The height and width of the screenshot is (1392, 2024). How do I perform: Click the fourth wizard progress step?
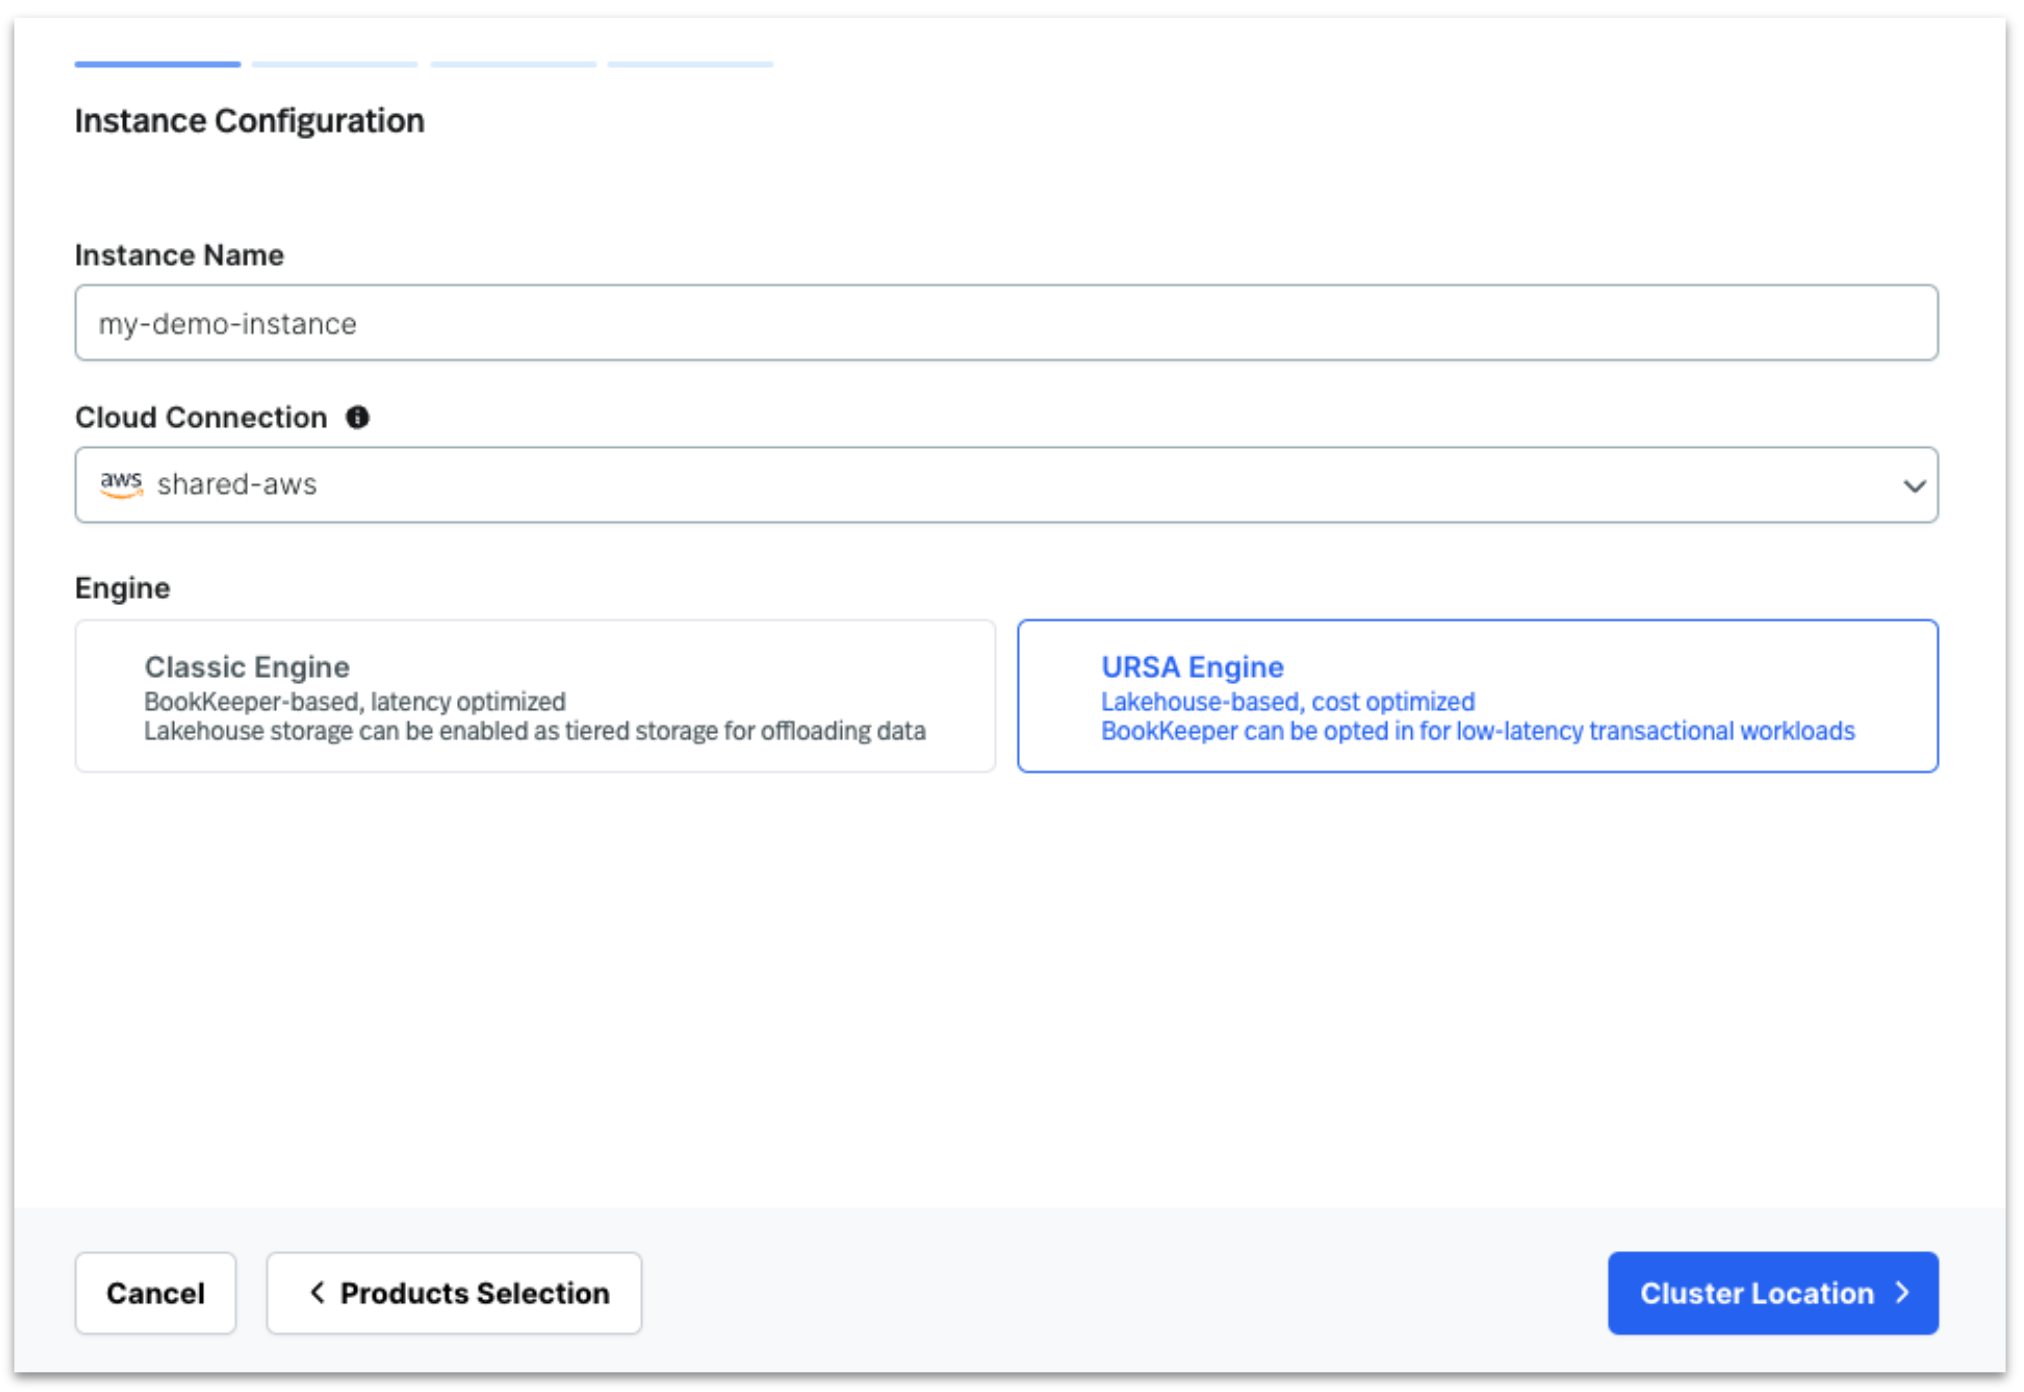[690, 62]
